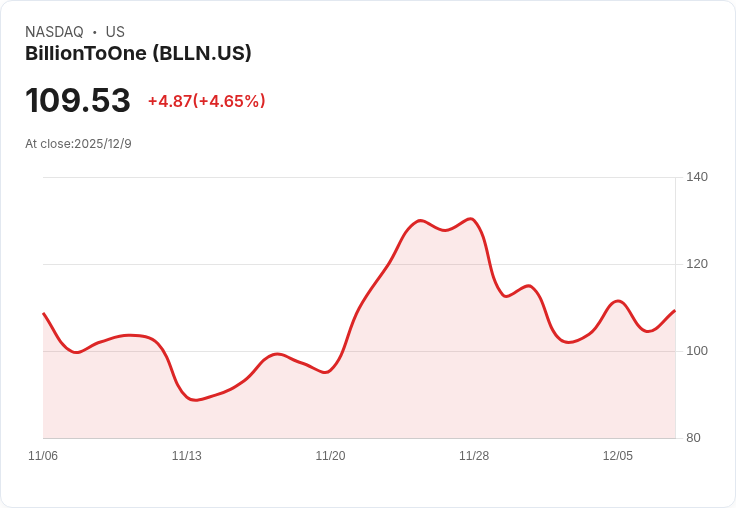Select the 11/20 date axis label

(330, 455)
